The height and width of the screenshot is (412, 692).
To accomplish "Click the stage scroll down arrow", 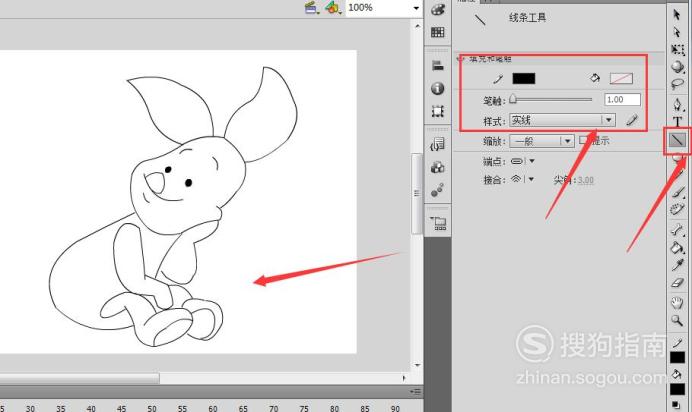I will [417, 365].
